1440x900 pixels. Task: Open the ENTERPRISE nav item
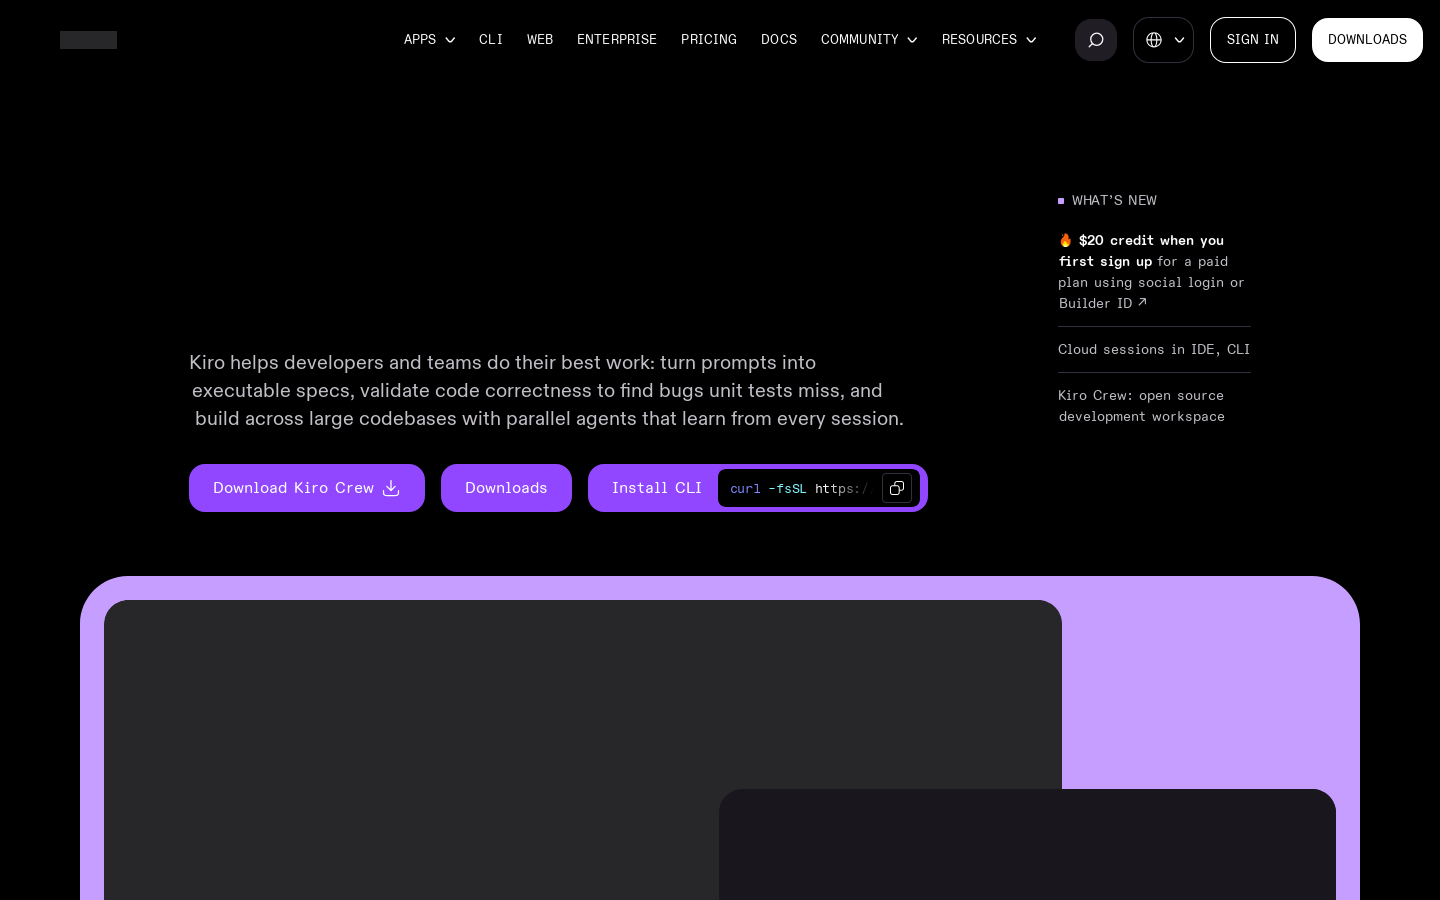(617, 40)
